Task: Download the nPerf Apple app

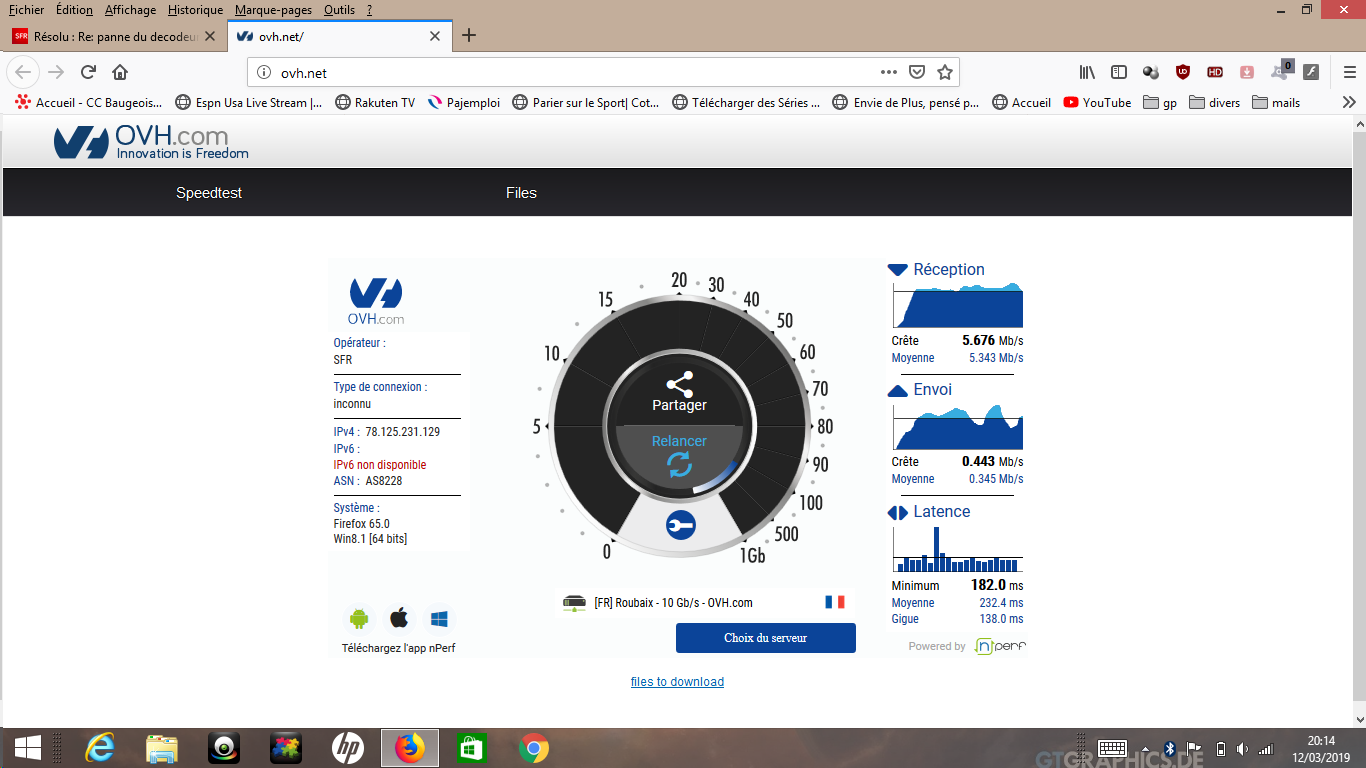Action: click(399, 618)
